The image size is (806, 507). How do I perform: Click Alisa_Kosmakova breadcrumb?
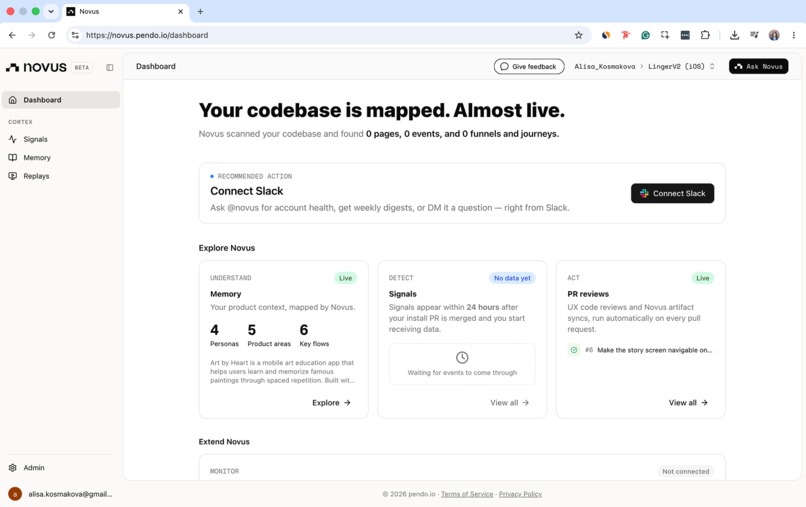pyautogui.click(x=604, y=66)
